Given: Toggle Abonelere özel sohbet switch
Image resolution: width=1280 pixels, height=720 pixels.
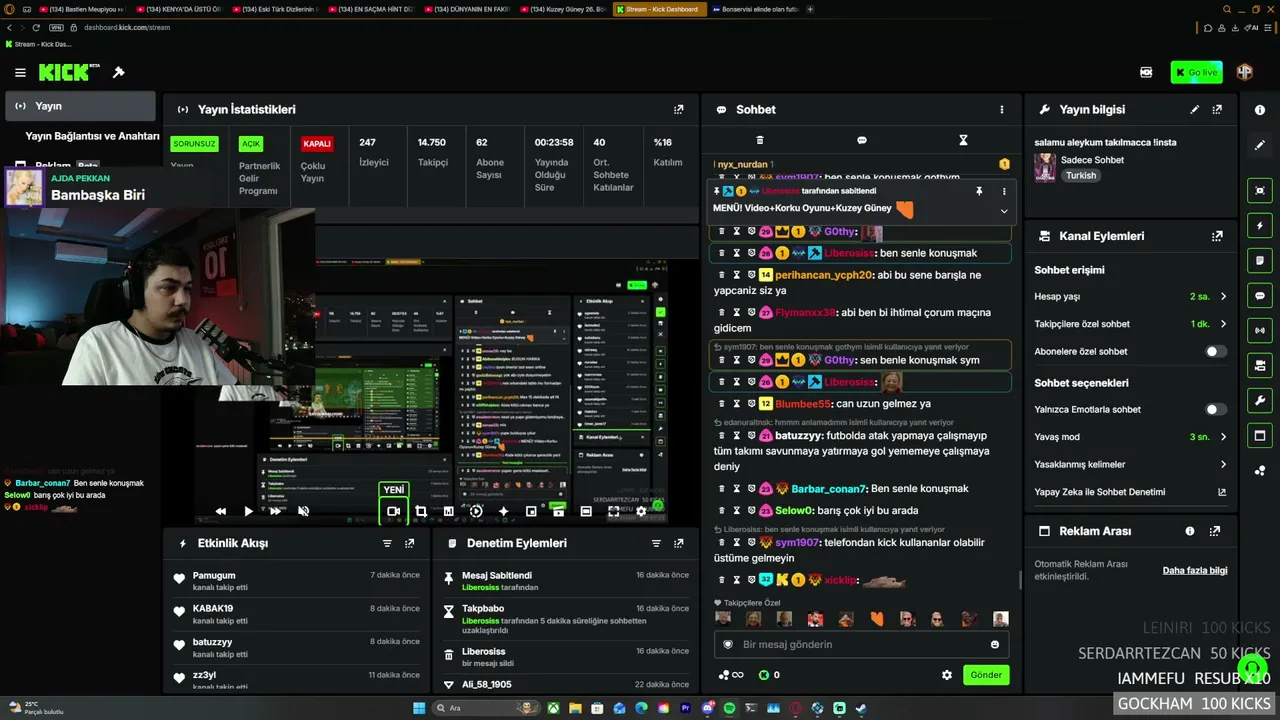Looking at the screenshot, I should click(x=1216, y=352).
